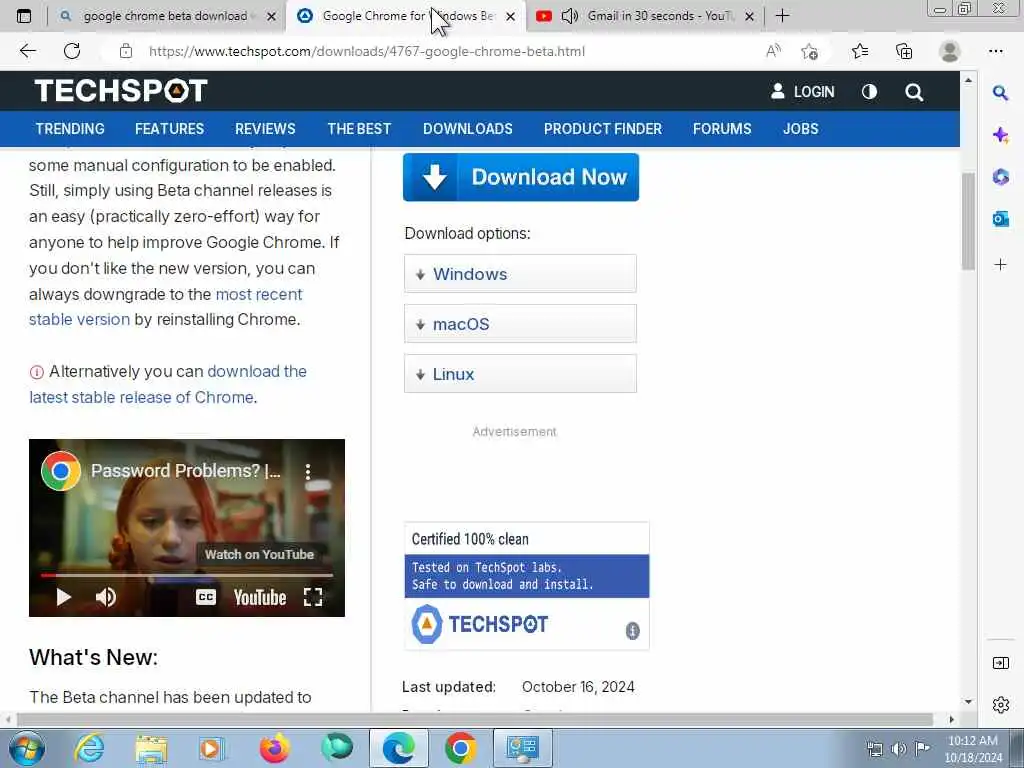Open Product Finder in TechSpot nav
This screenshot has width=1024, height=768.
coord(603,129)
